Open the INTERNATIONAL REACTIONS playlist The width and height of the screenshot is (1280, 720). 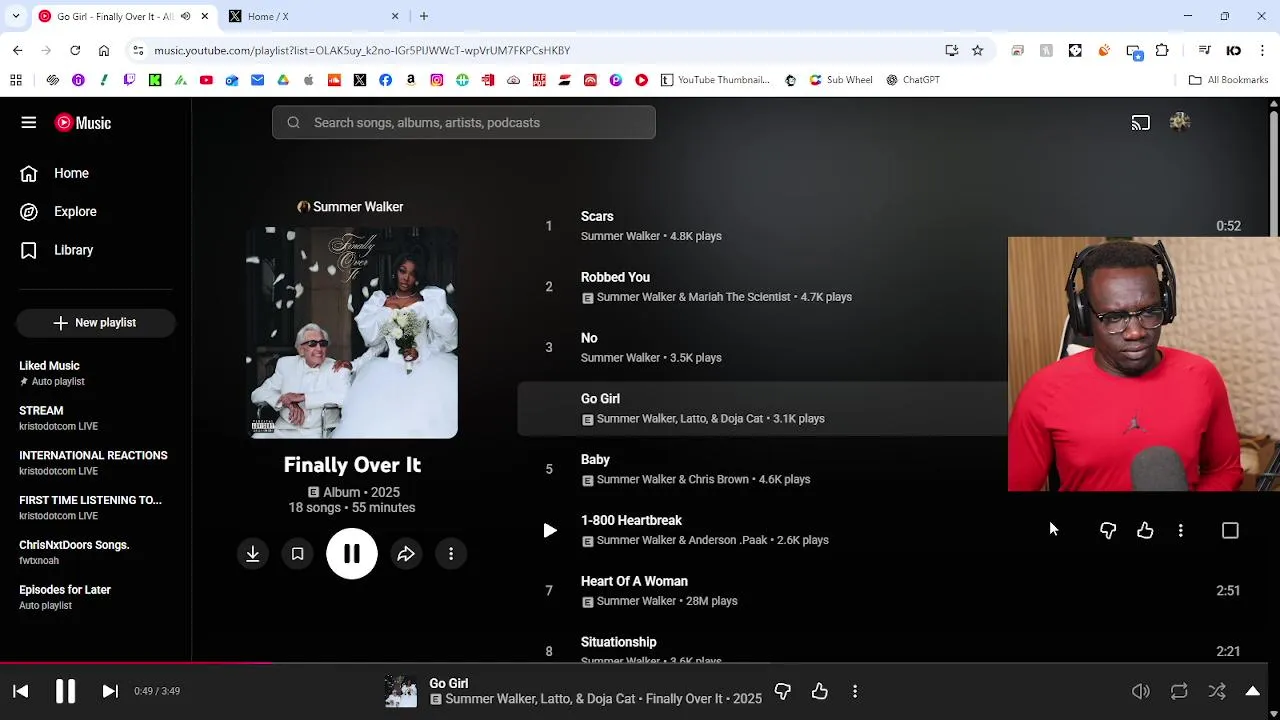click(96, 463)
